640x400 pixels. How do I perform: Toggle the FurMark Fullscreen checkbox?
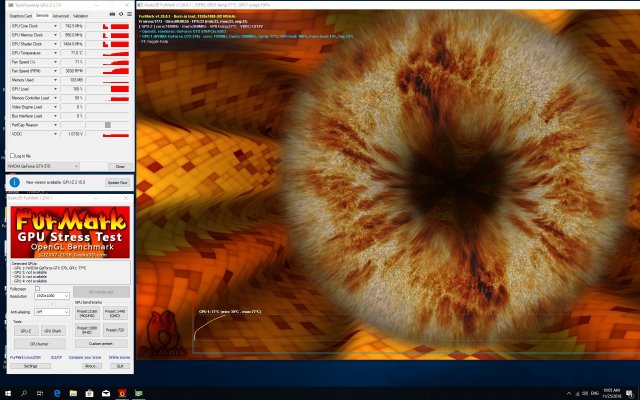37,288
